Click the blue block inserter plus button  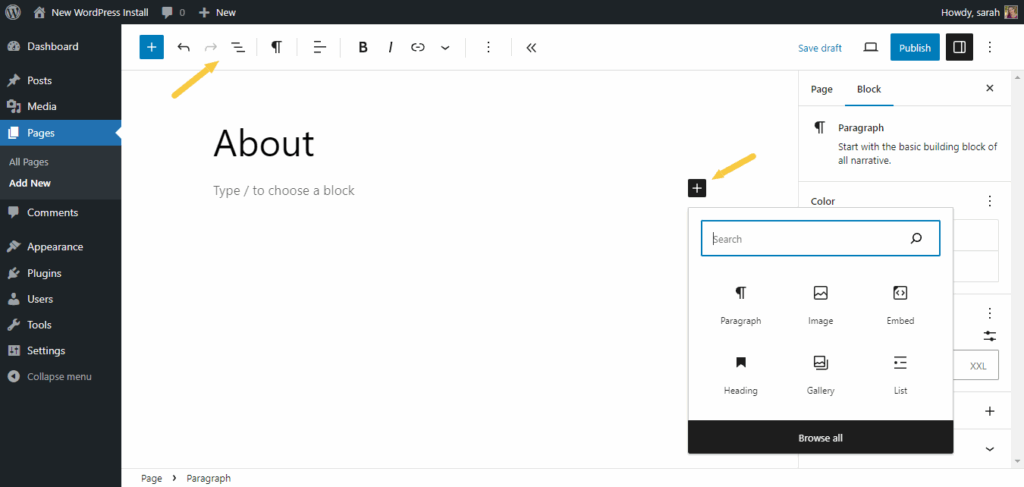pyautogui.click(x=151, y=47)
